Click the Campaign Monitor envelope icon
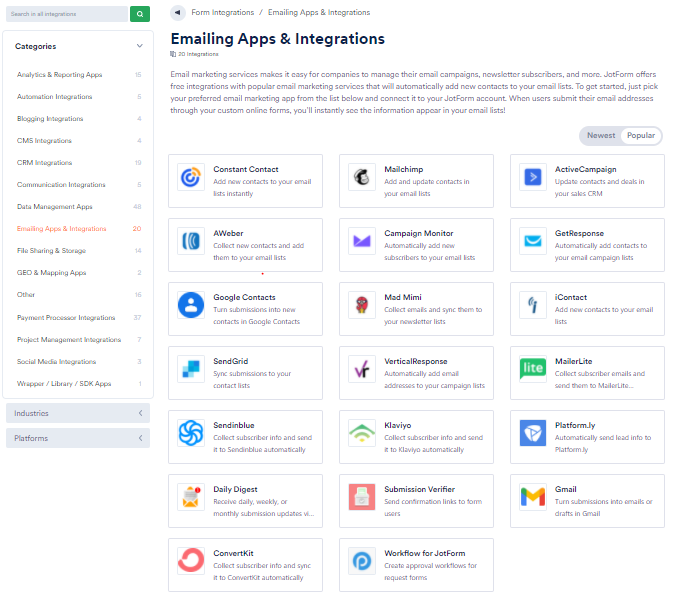This screenshot has height=595, width=678. pos(361,241)
